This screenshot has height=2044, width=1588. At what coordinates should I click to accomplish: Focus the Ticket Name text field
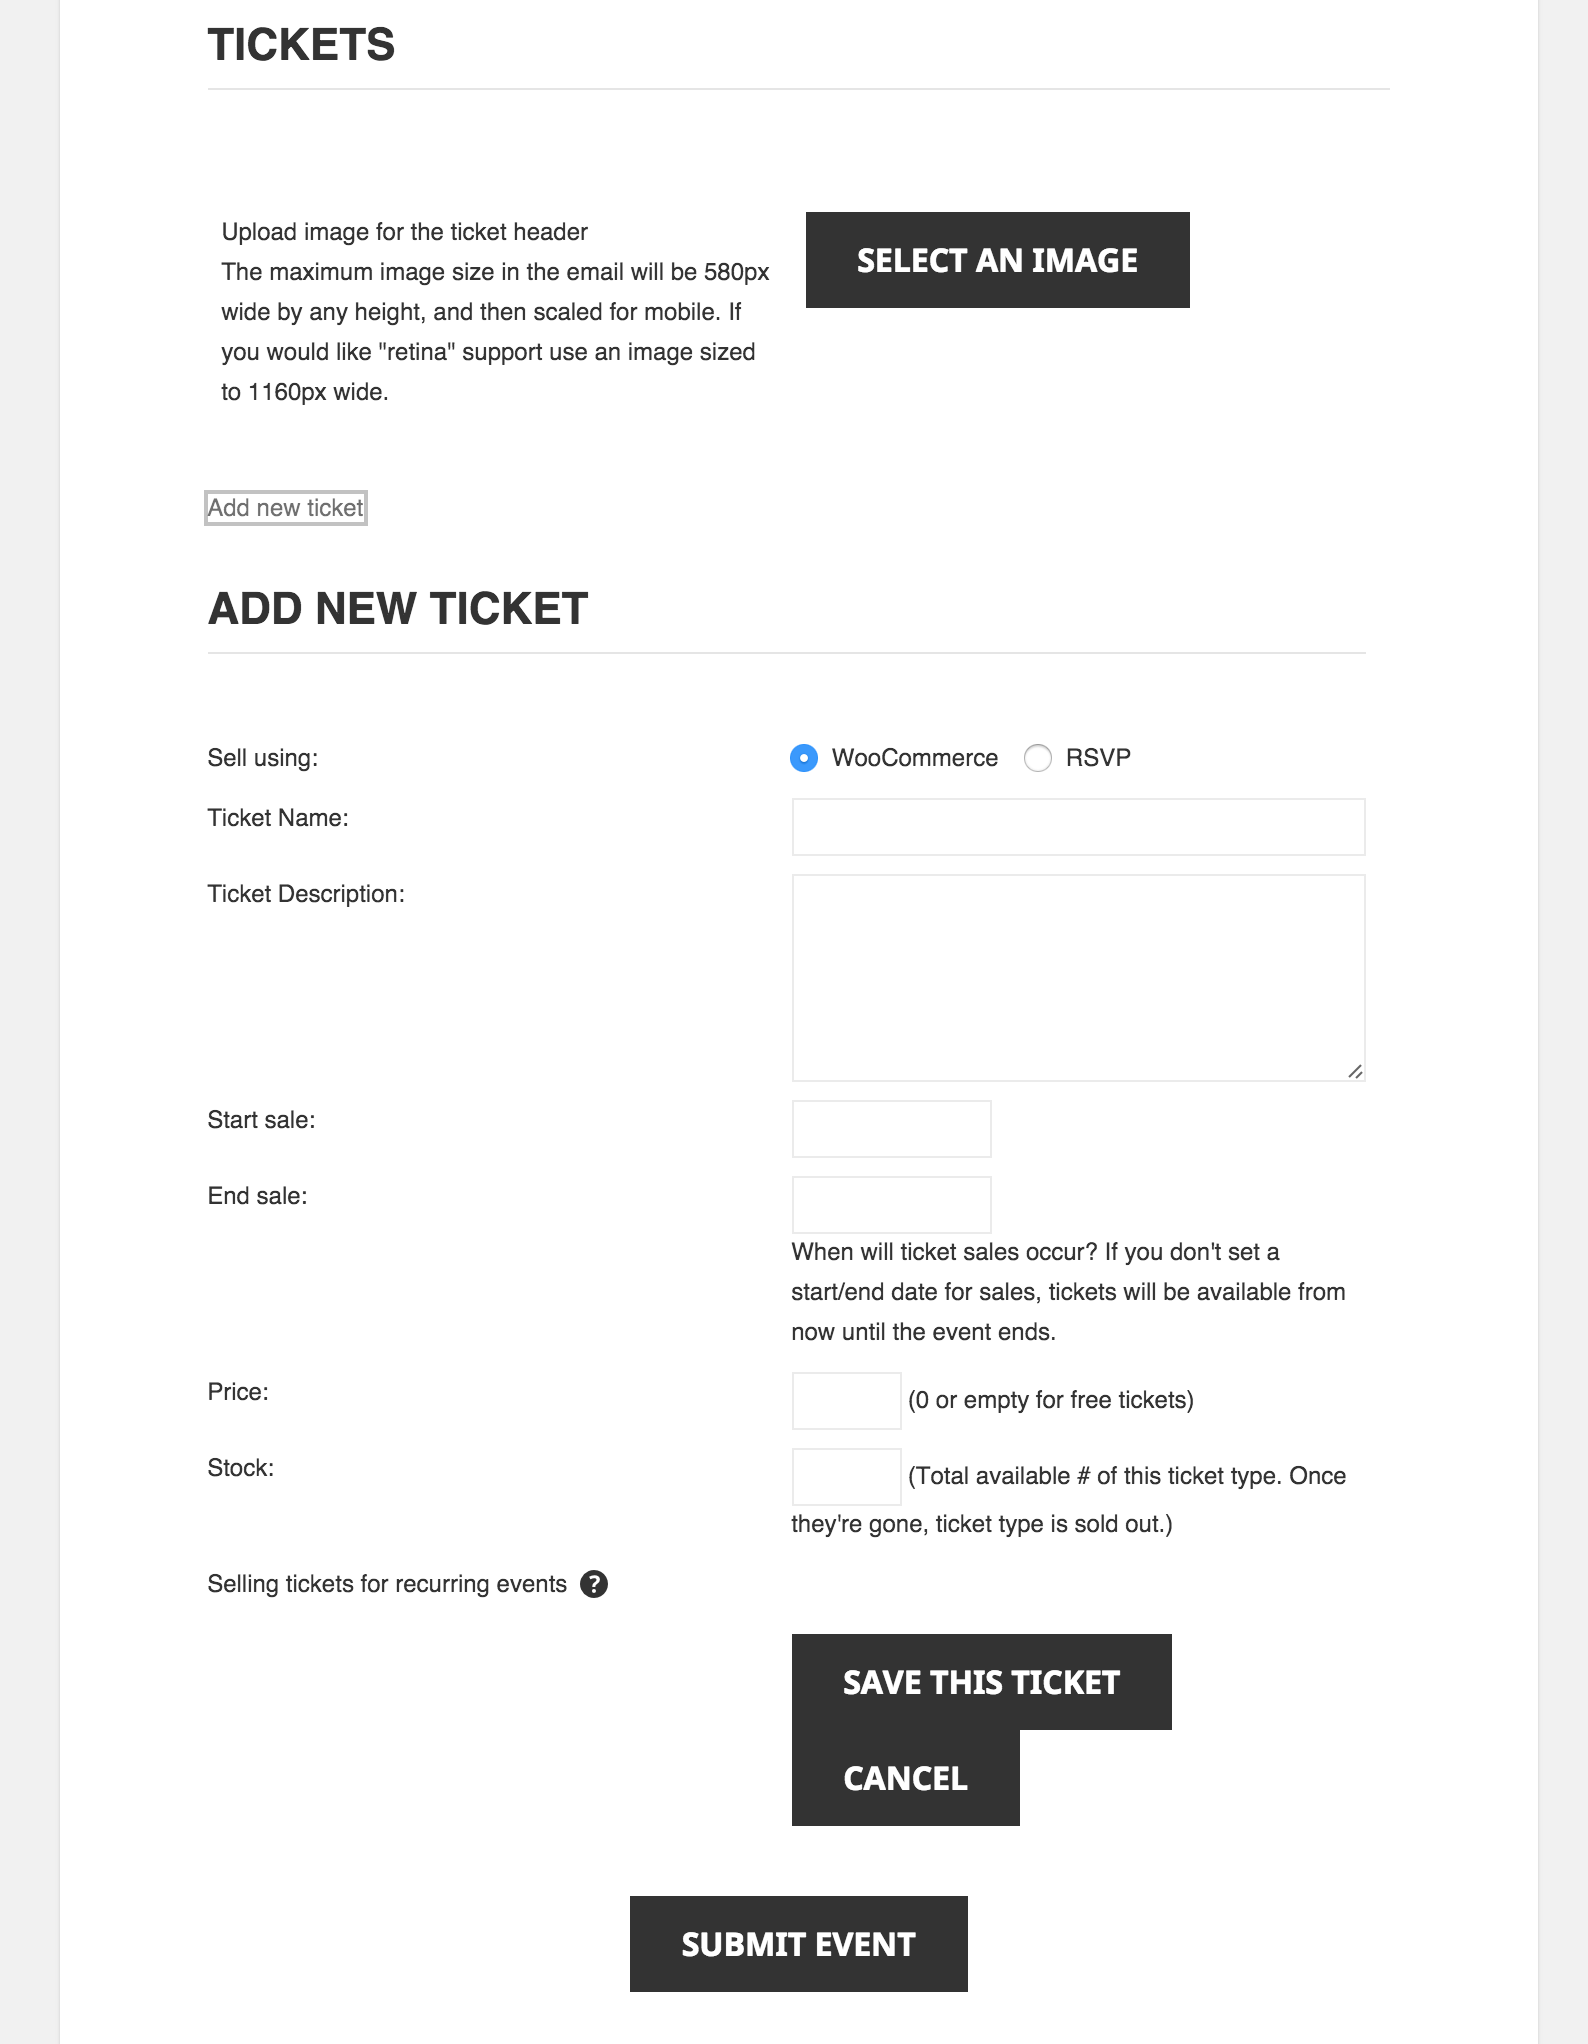pos(1078,827)
